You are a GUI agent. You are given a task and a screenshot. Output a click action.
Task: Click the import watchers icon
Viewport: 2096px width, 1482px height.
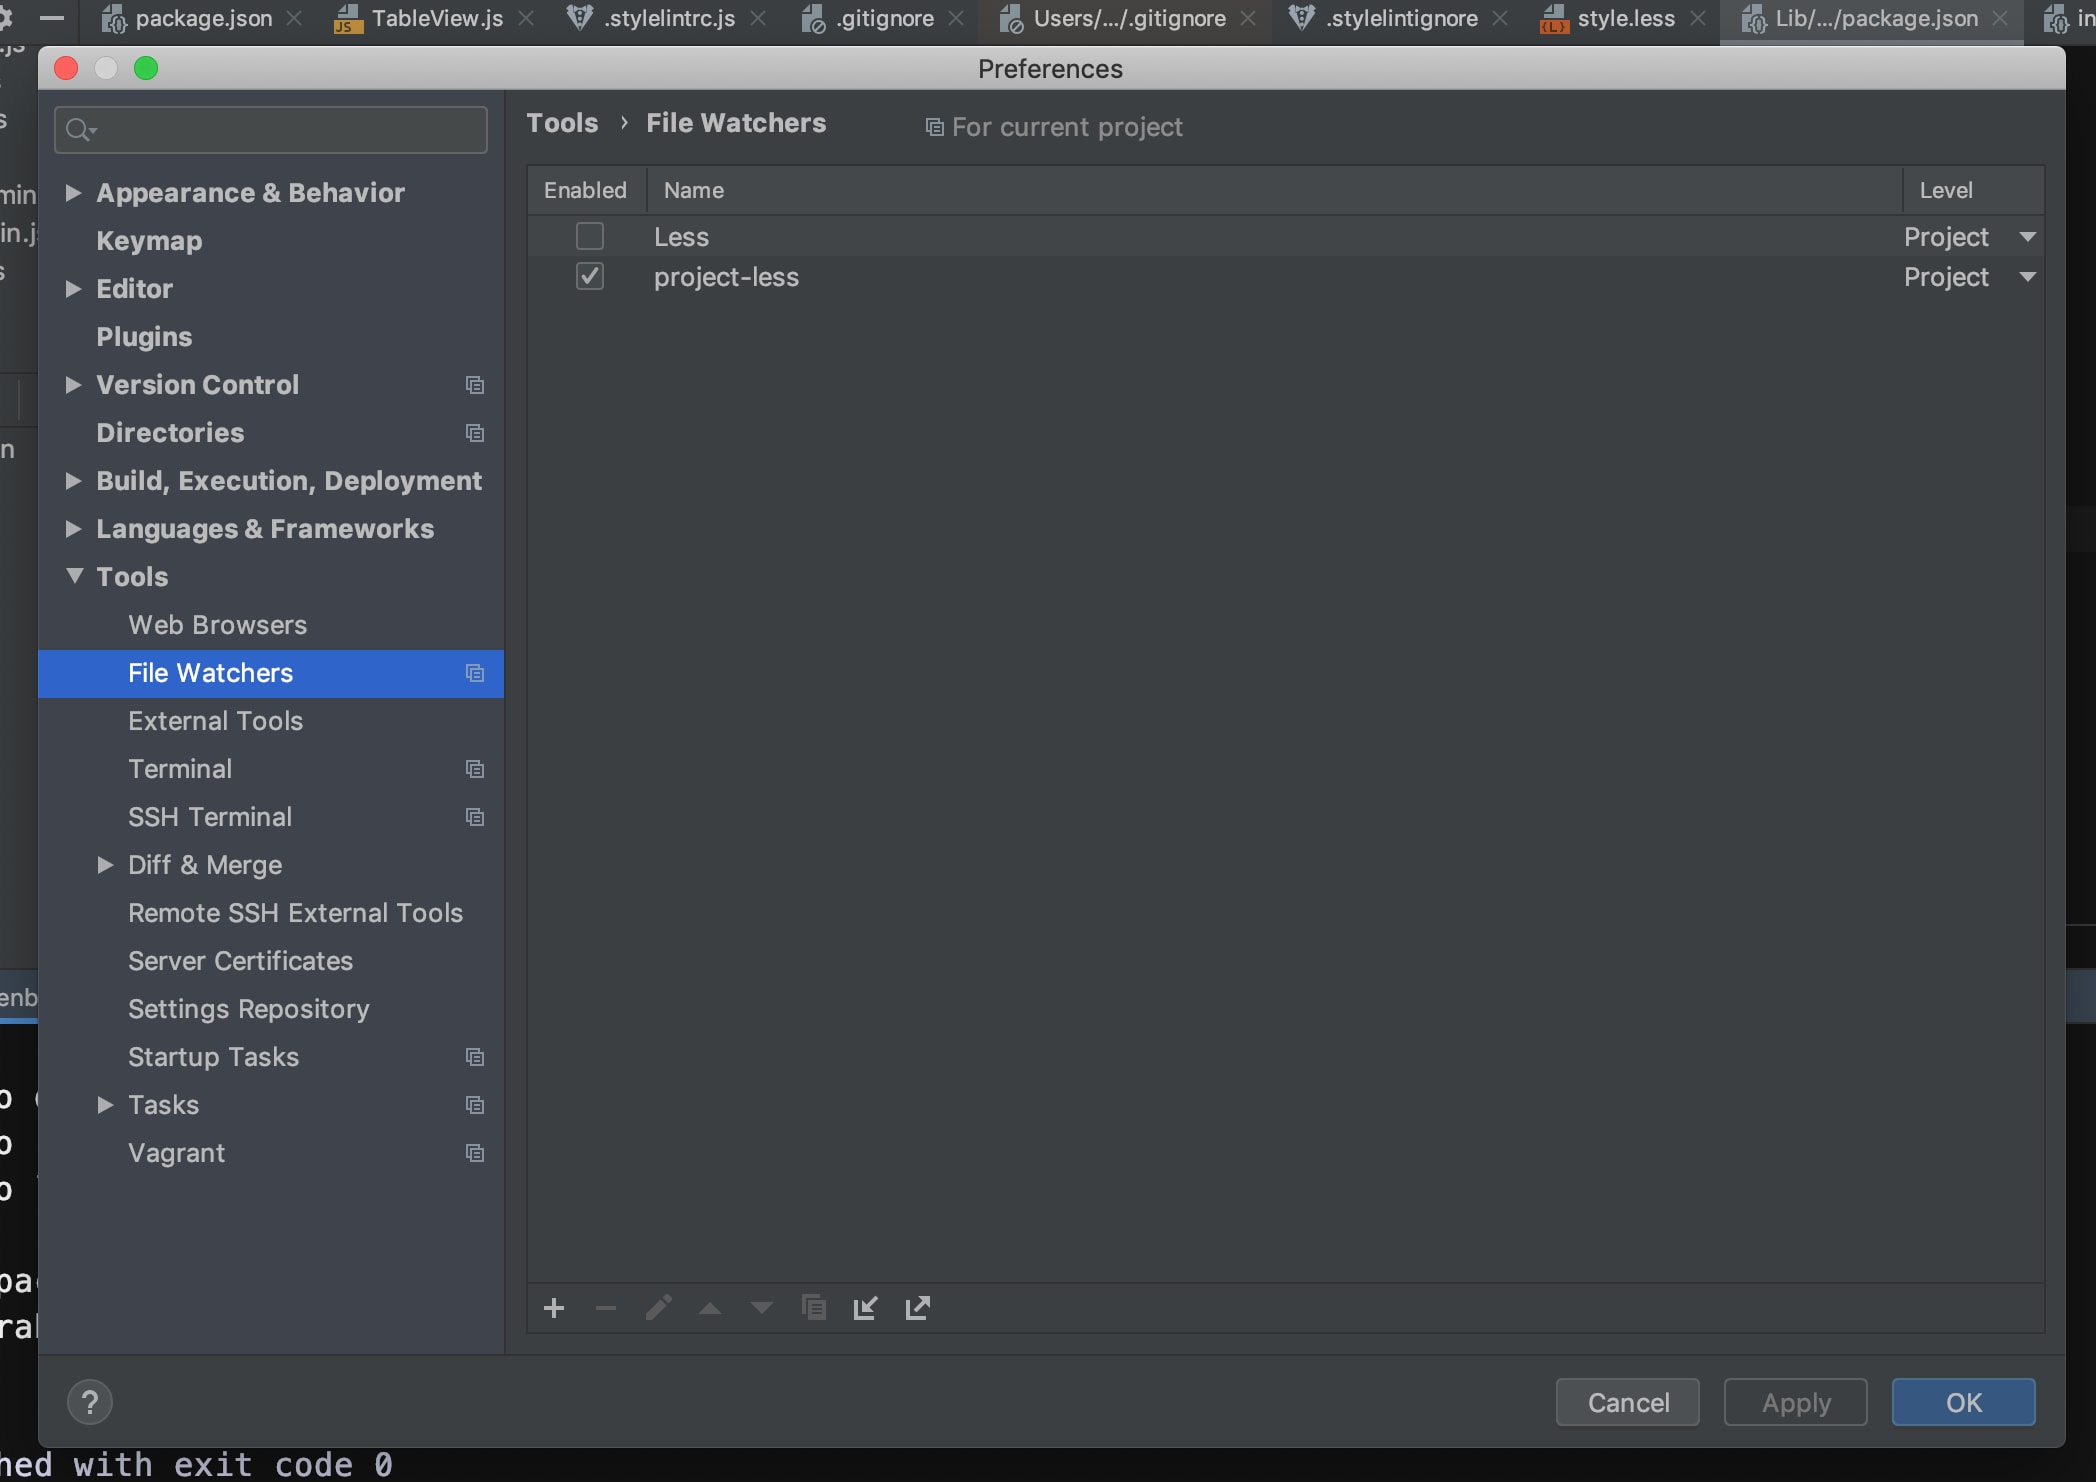point(866,1308)
